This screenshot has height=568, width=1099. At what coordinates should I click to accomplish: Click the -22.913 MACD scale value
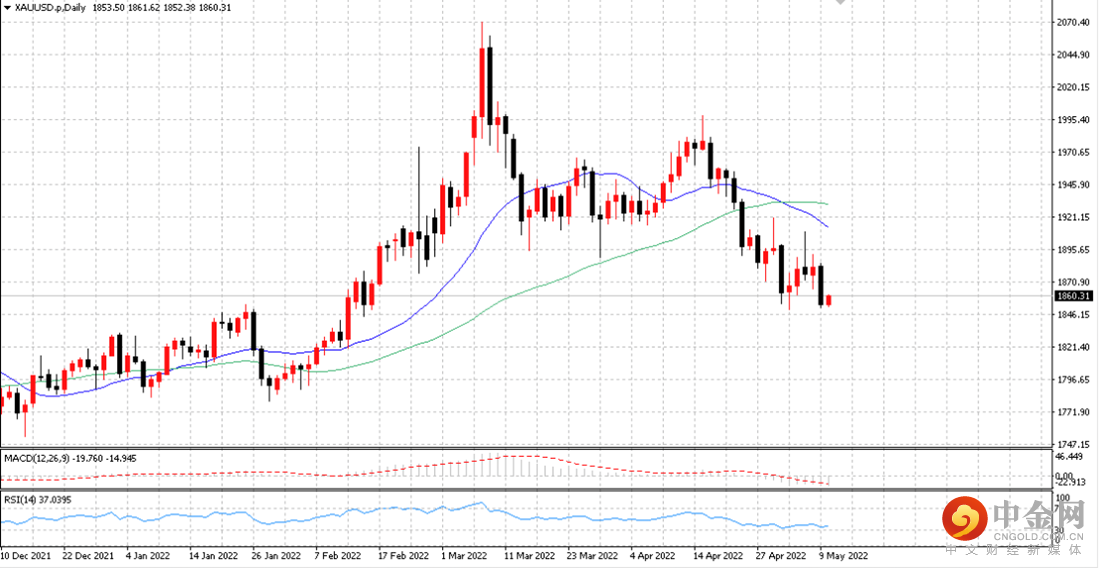1072,482
